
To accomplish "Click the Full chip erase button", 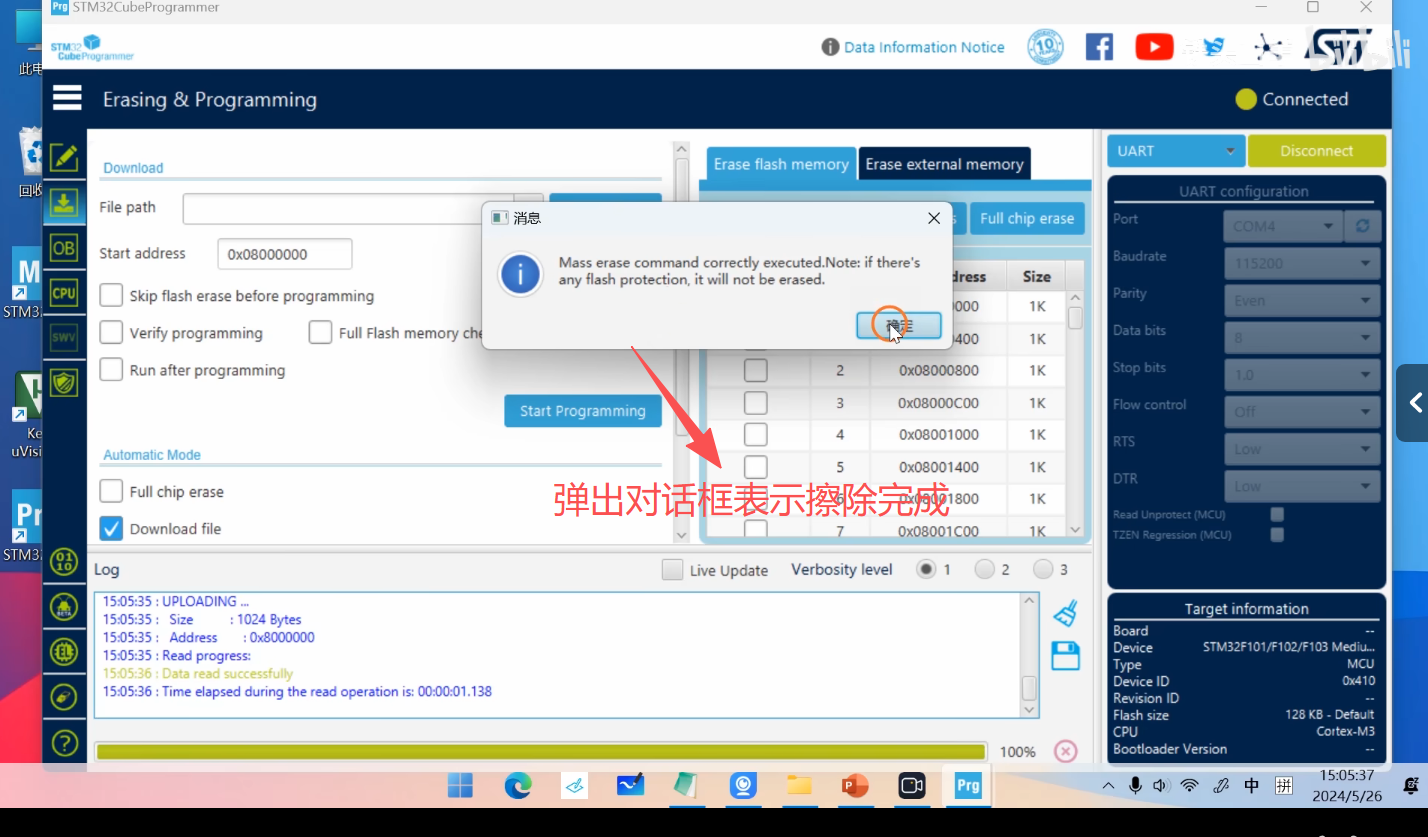I will click(1027, 218).
